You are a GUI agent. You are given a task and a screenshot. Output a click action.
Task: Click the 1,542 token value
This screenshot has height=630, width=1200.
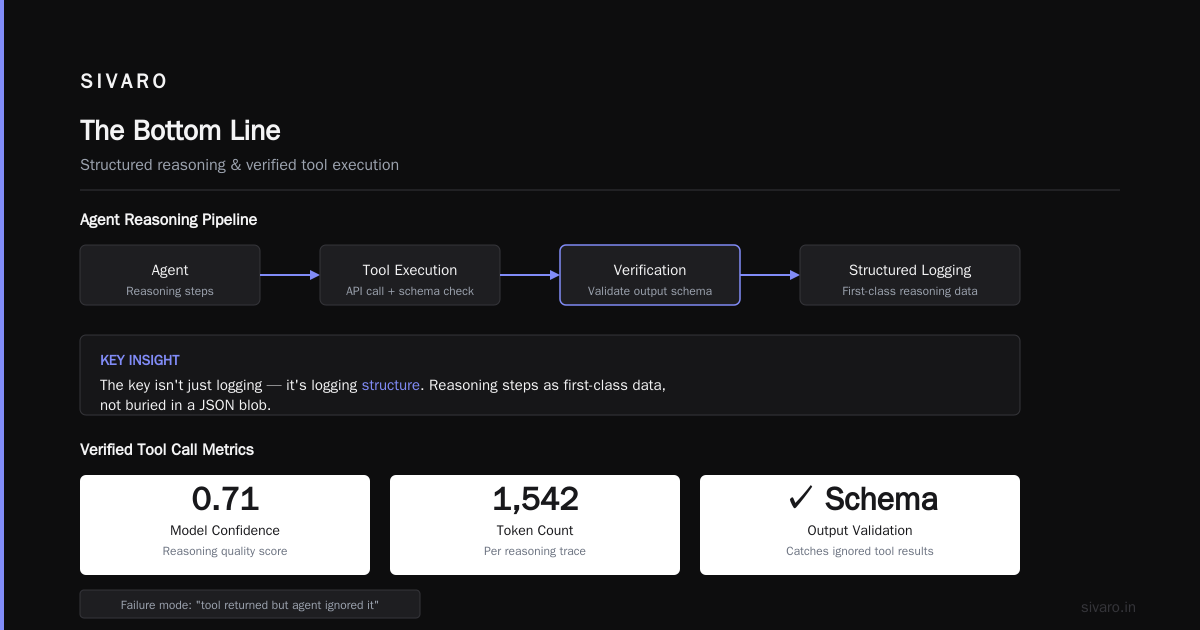[x=535, y=498]
